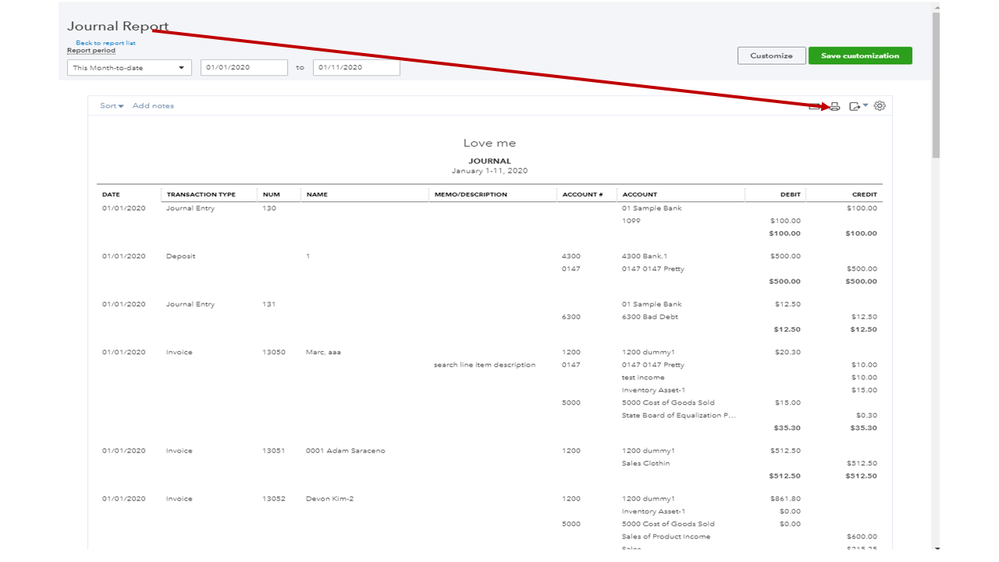The width and height of the screenshot is (999, 562).
Task: Open Journal Entry number 131
Action: [x=269, y=305]
